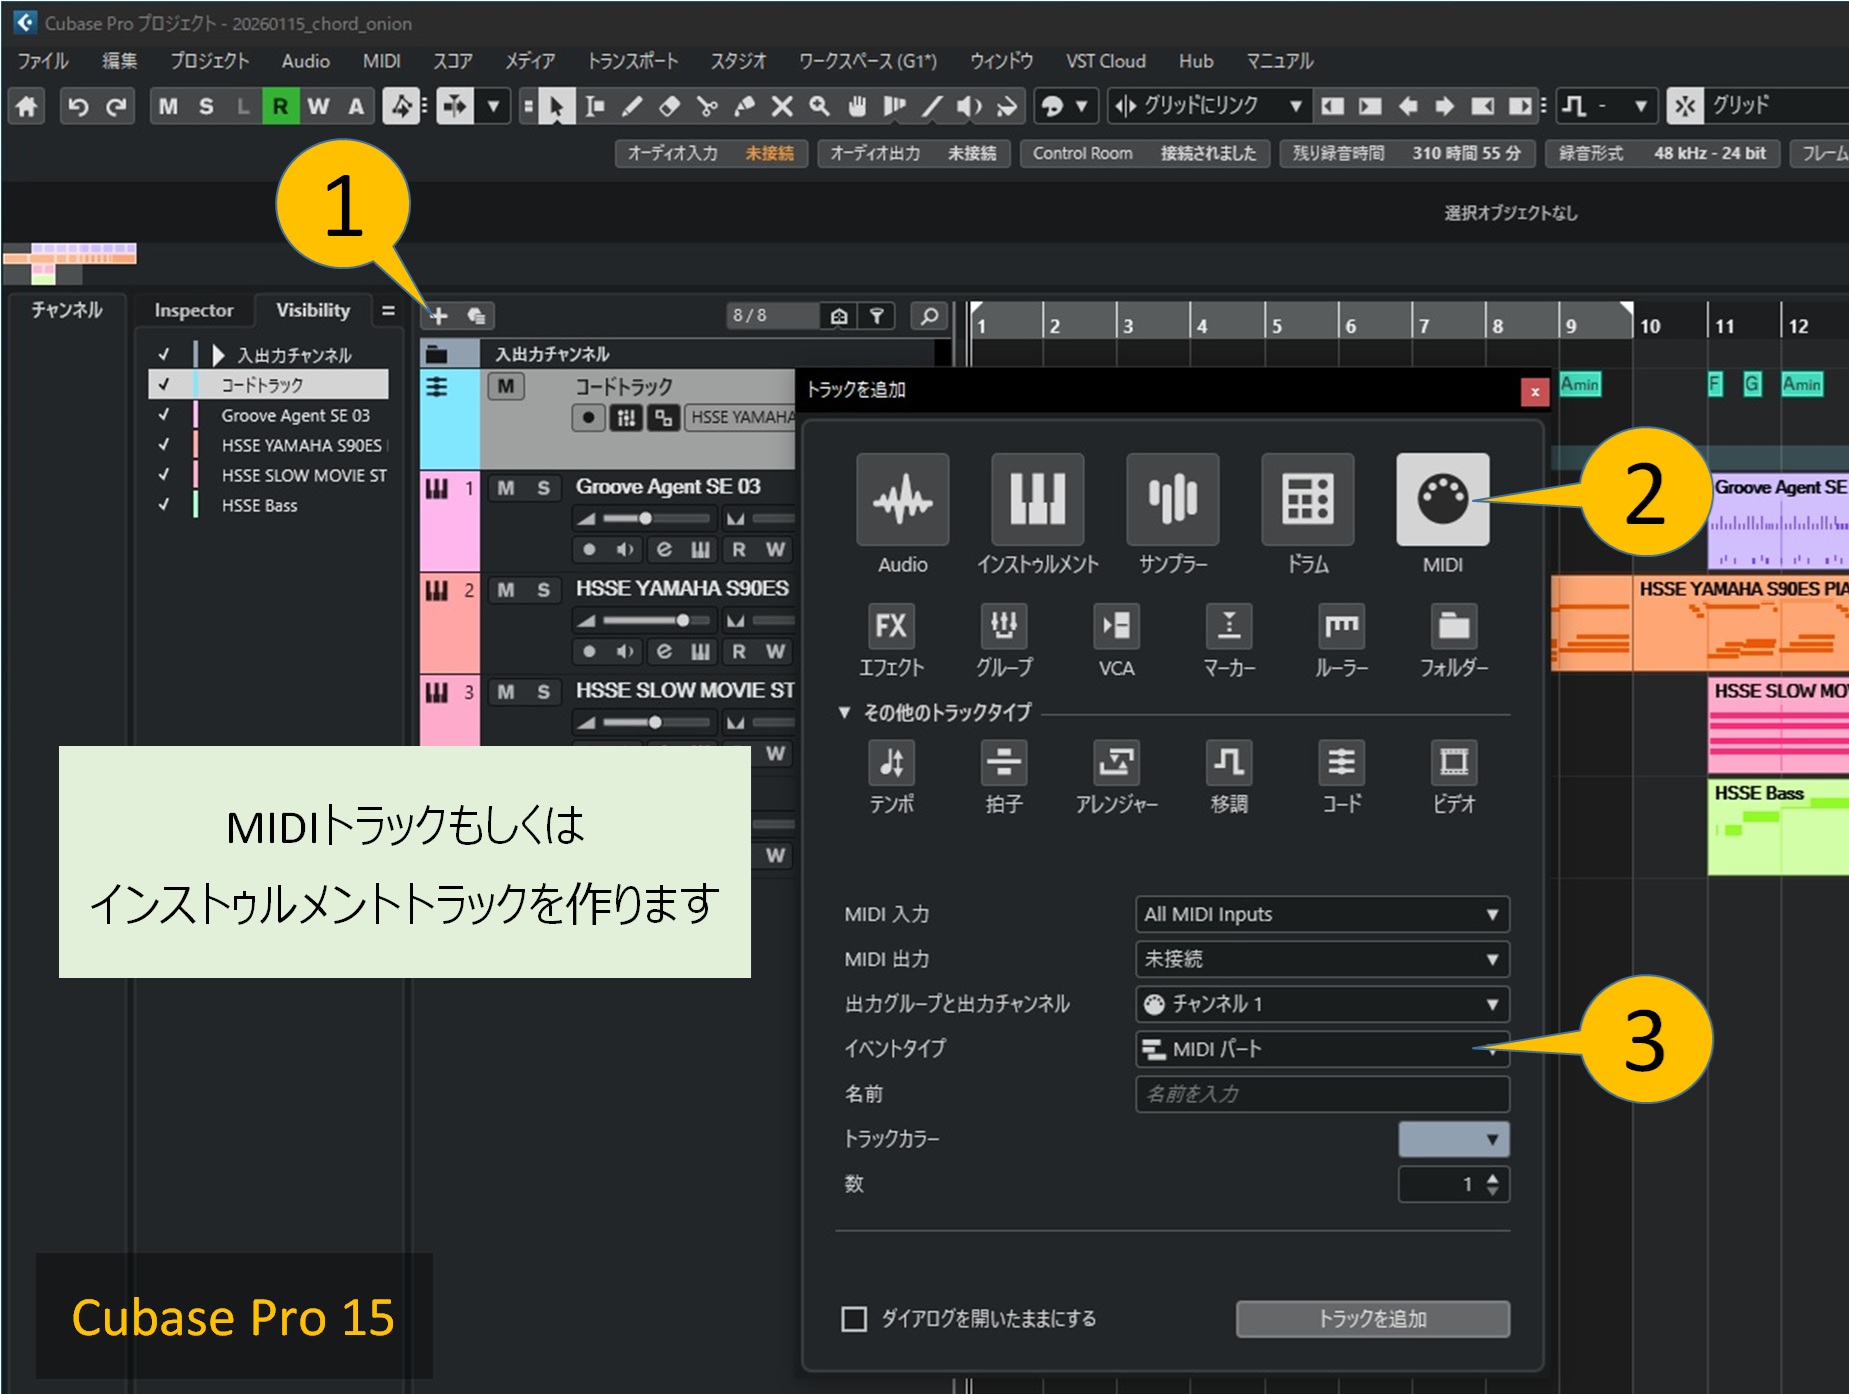Open the MIDI 出力 dropdown
Screen dimensions: 1849x1394
point(1321,959)
